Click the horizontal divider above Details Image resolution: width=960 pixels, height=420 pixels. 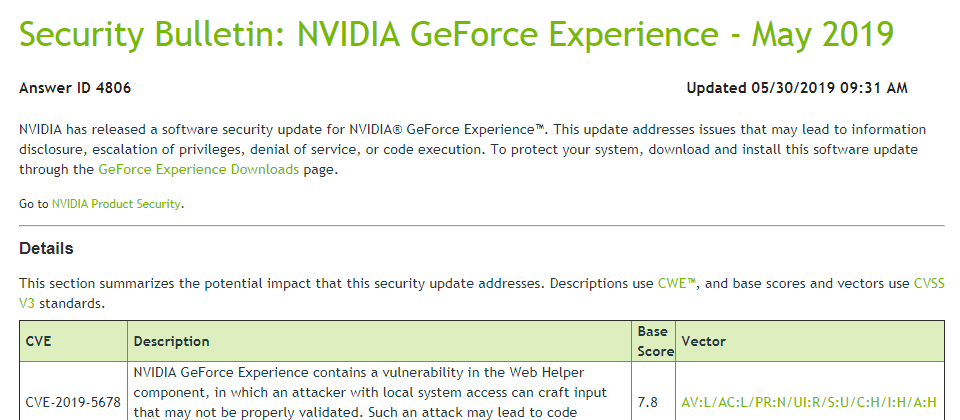click(482, 225)
